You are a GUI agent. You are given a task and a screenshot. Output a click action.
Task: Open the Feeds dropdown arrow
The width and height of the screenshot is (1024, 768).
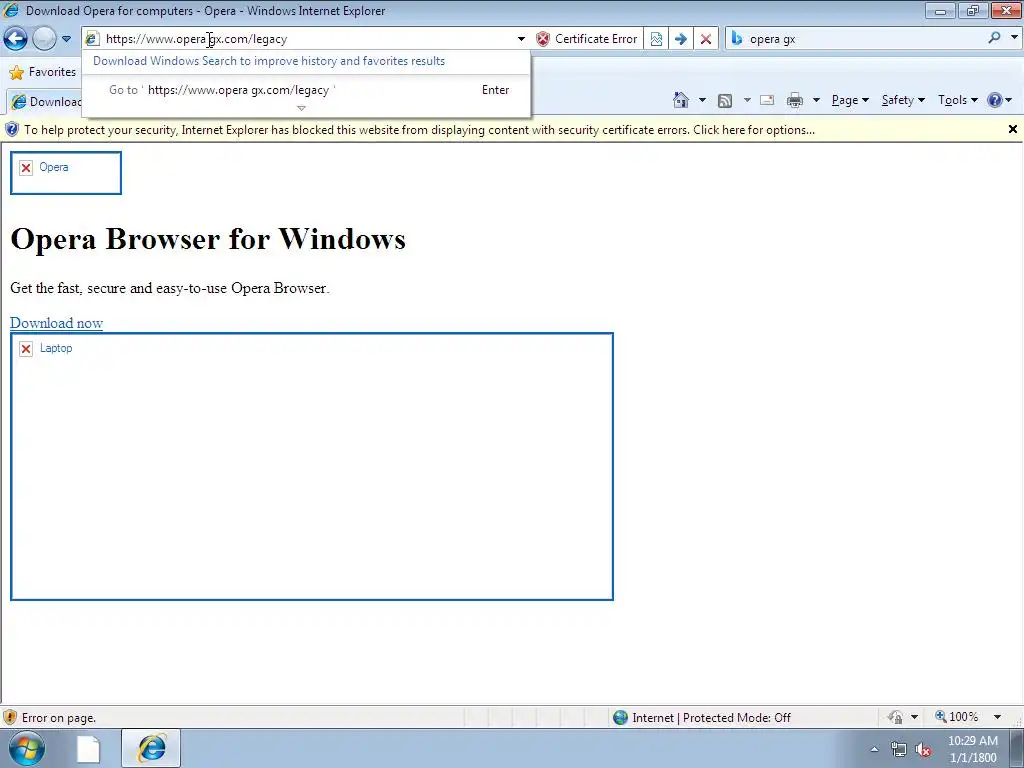coord(747,100)
